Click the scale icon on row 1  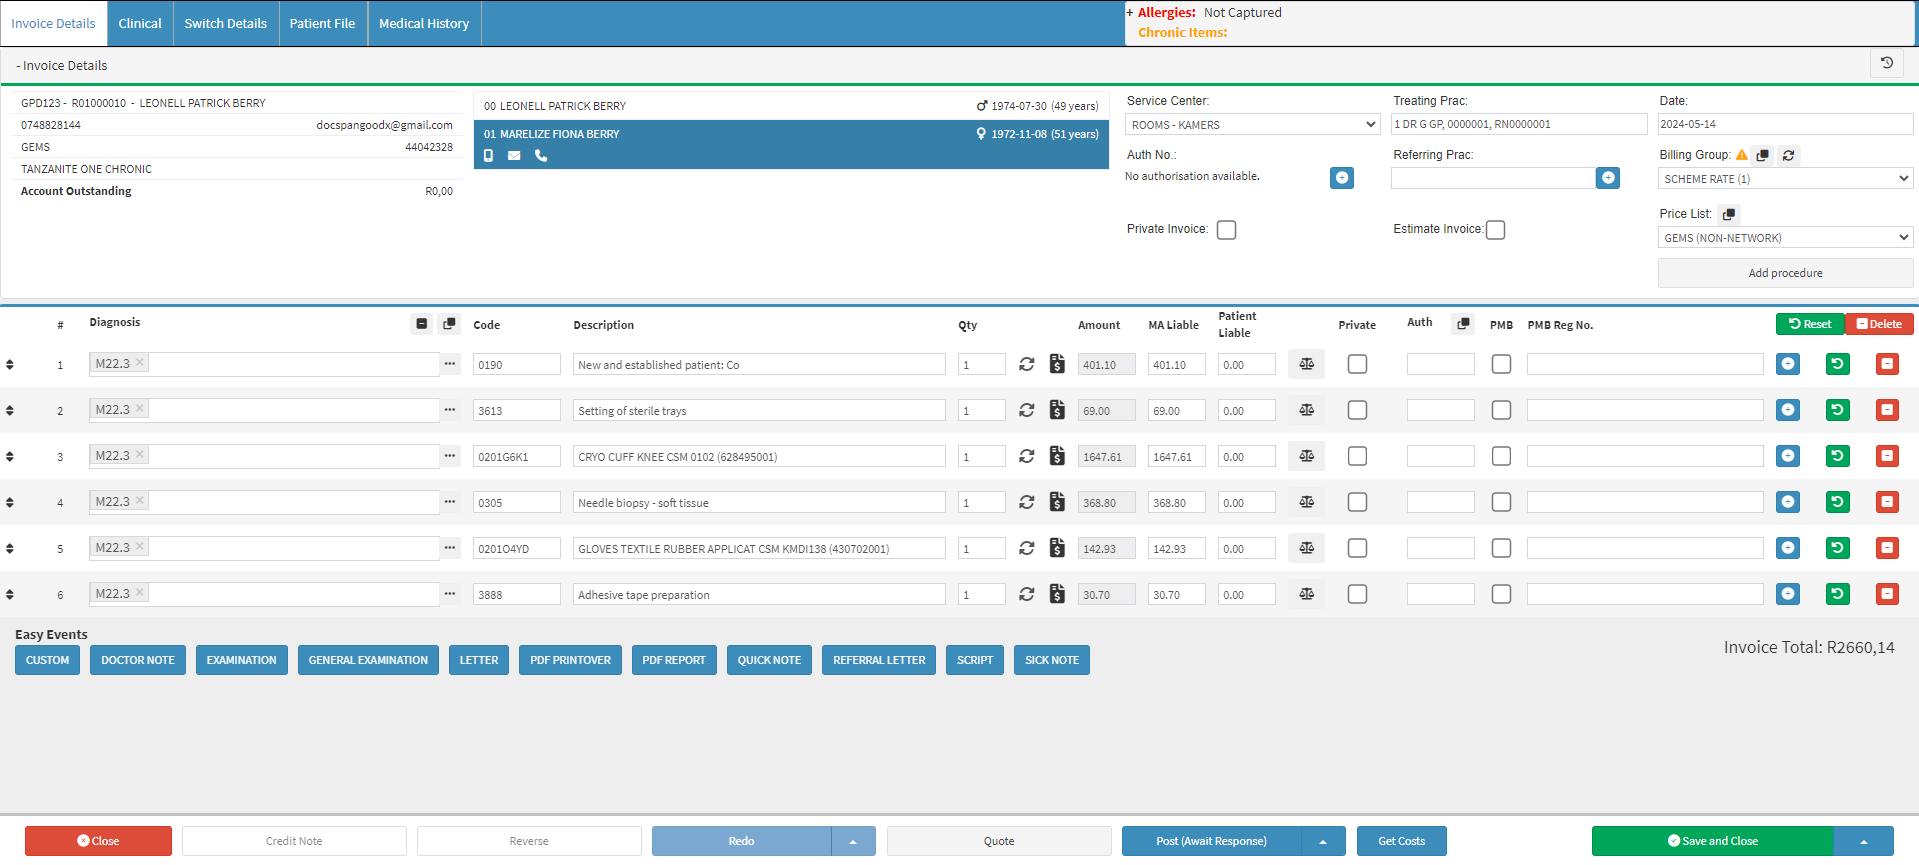1306,364
